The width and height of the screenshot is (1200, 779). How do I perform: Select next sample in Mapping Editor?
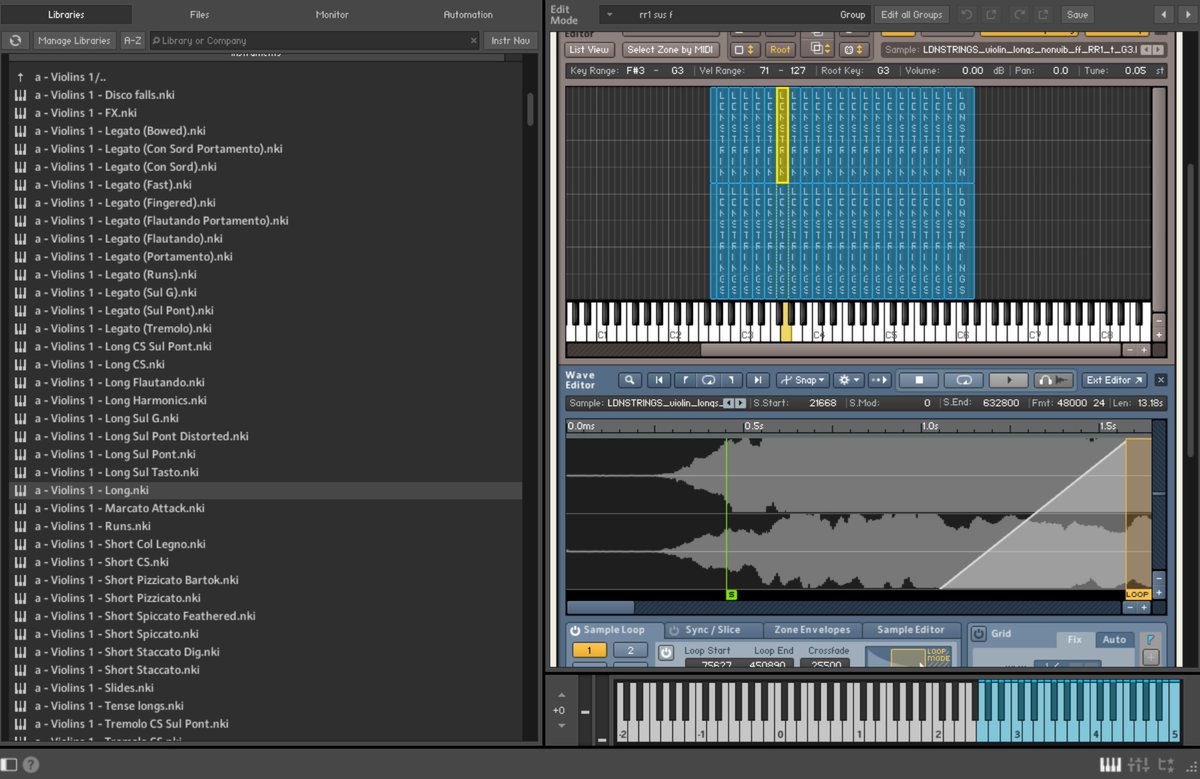[1159, 50]
